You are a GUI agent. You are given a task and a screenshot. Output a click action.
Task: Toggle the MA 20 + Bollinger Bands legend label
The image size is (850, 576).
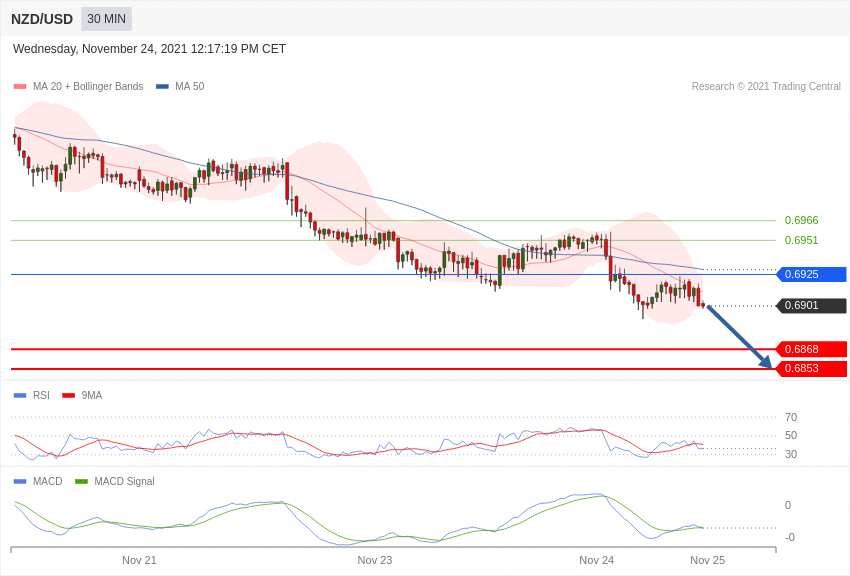[x=88, y=87]
